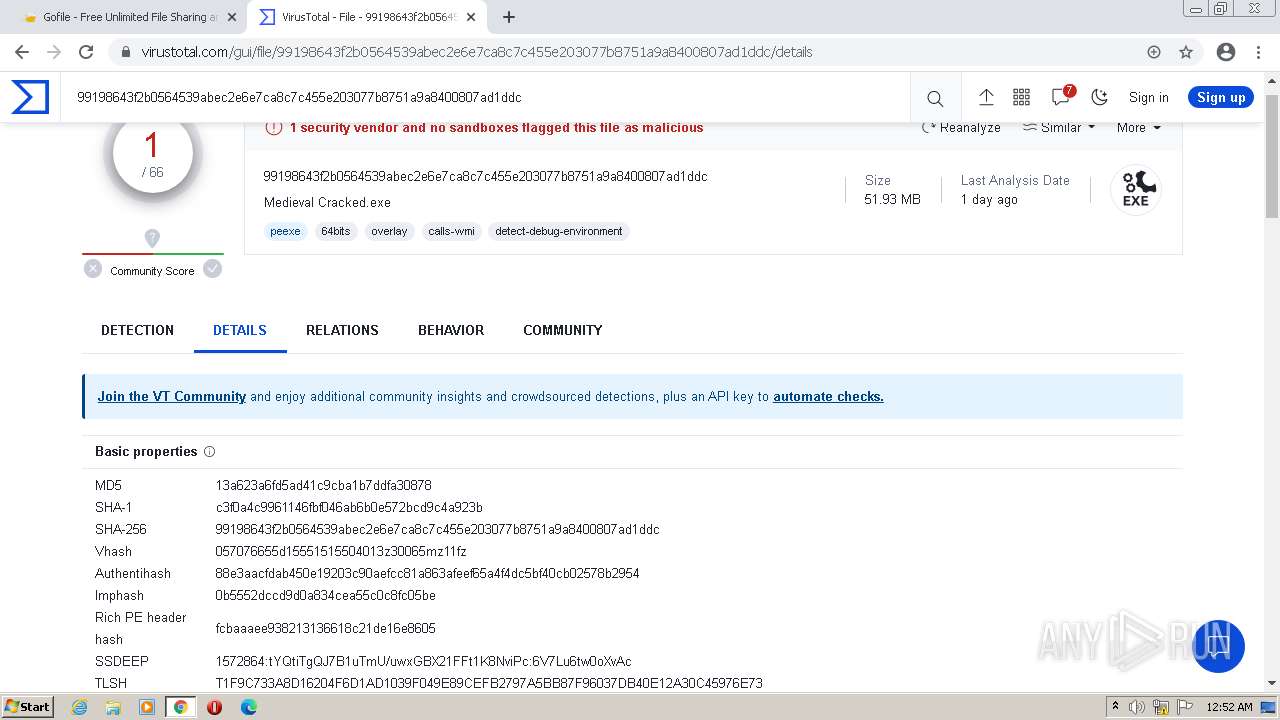Image resolution: width=1280 pixels, height=720 pixels.
Task: Expand the More dropdown
Action: pyautogui.click(x=1139, y=127)
